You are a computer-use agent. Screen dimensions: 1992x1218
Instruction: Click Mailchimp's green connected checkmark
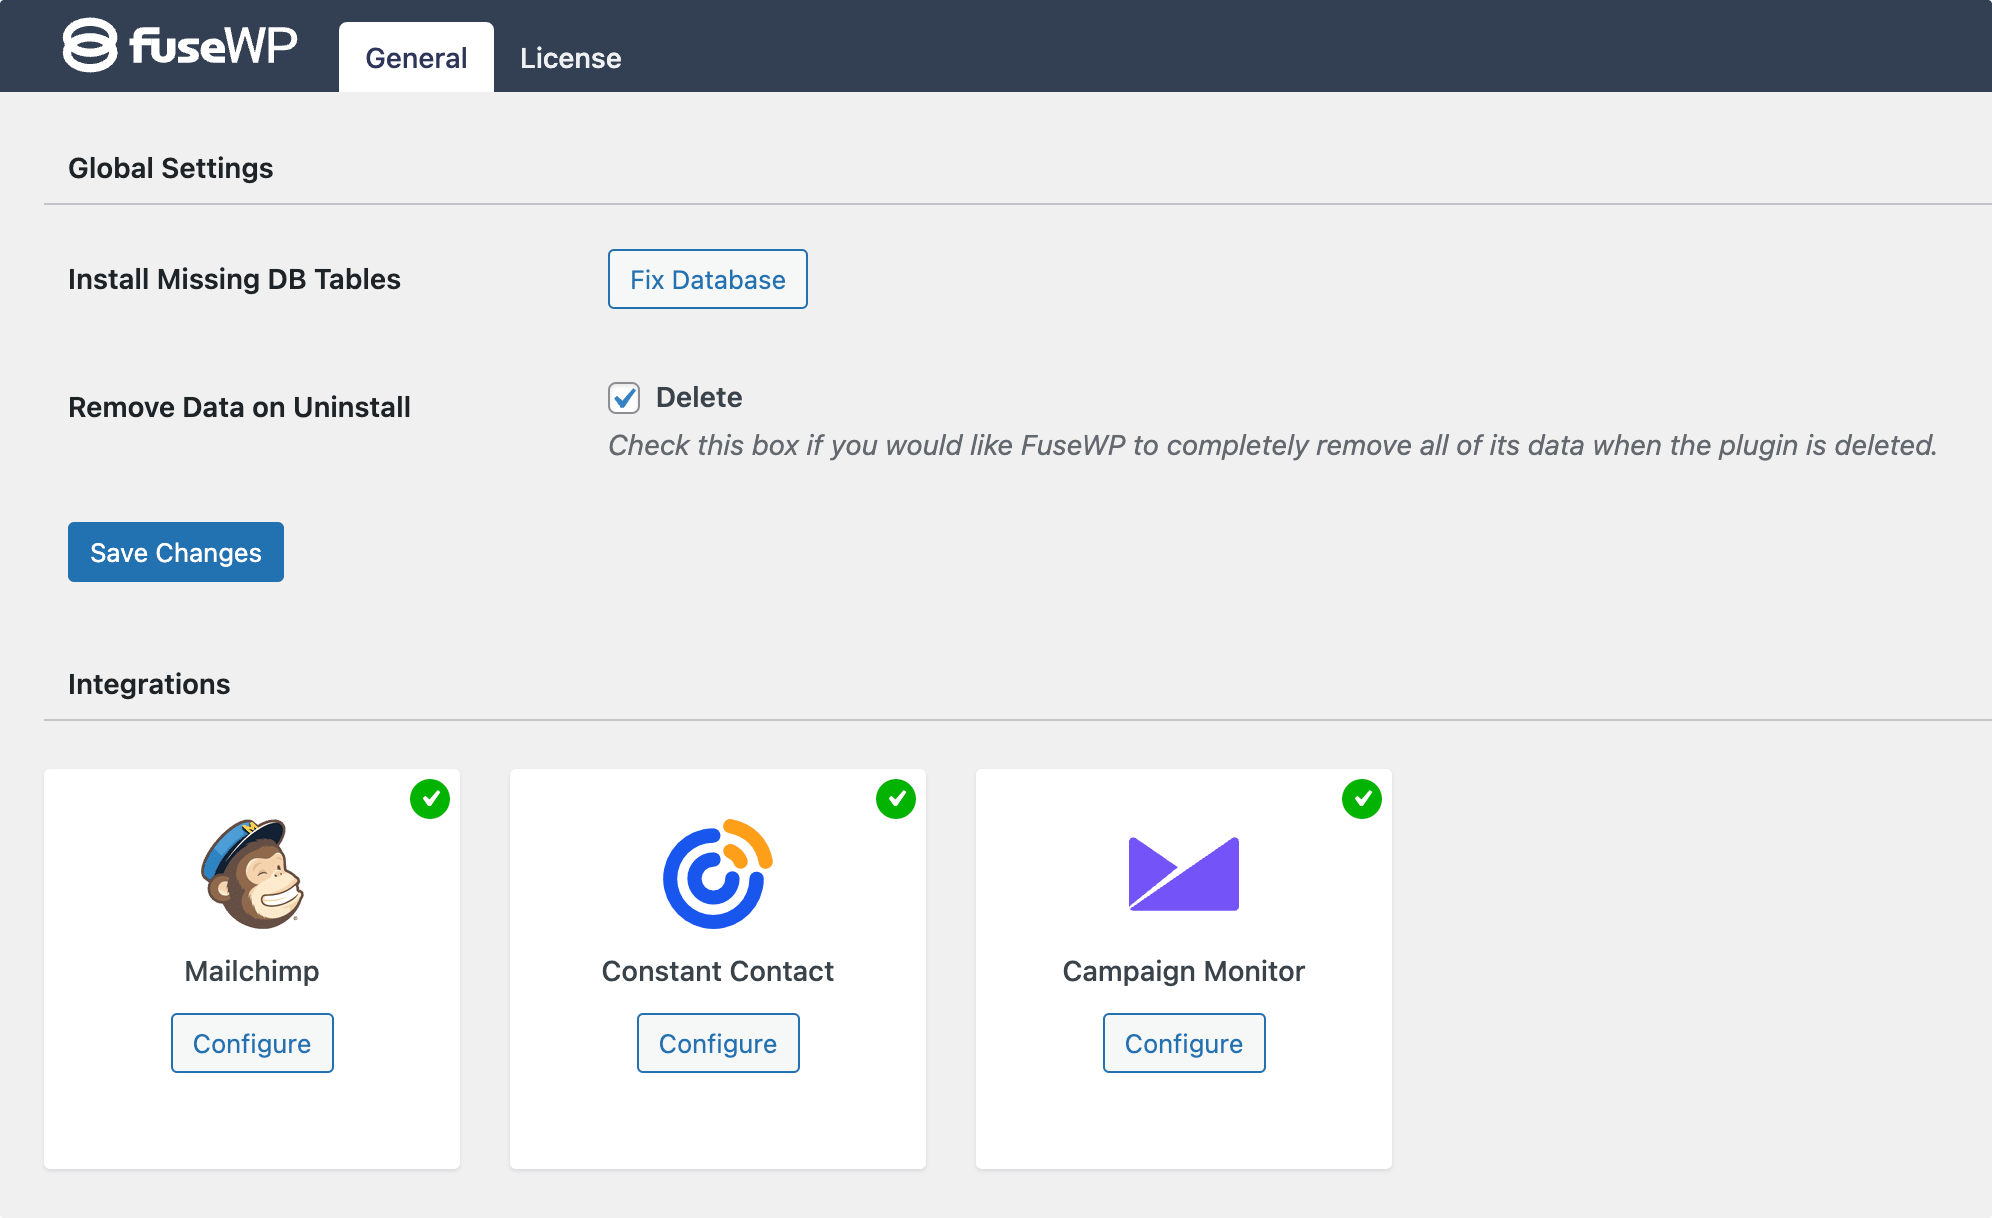click(x=430, y=799)
